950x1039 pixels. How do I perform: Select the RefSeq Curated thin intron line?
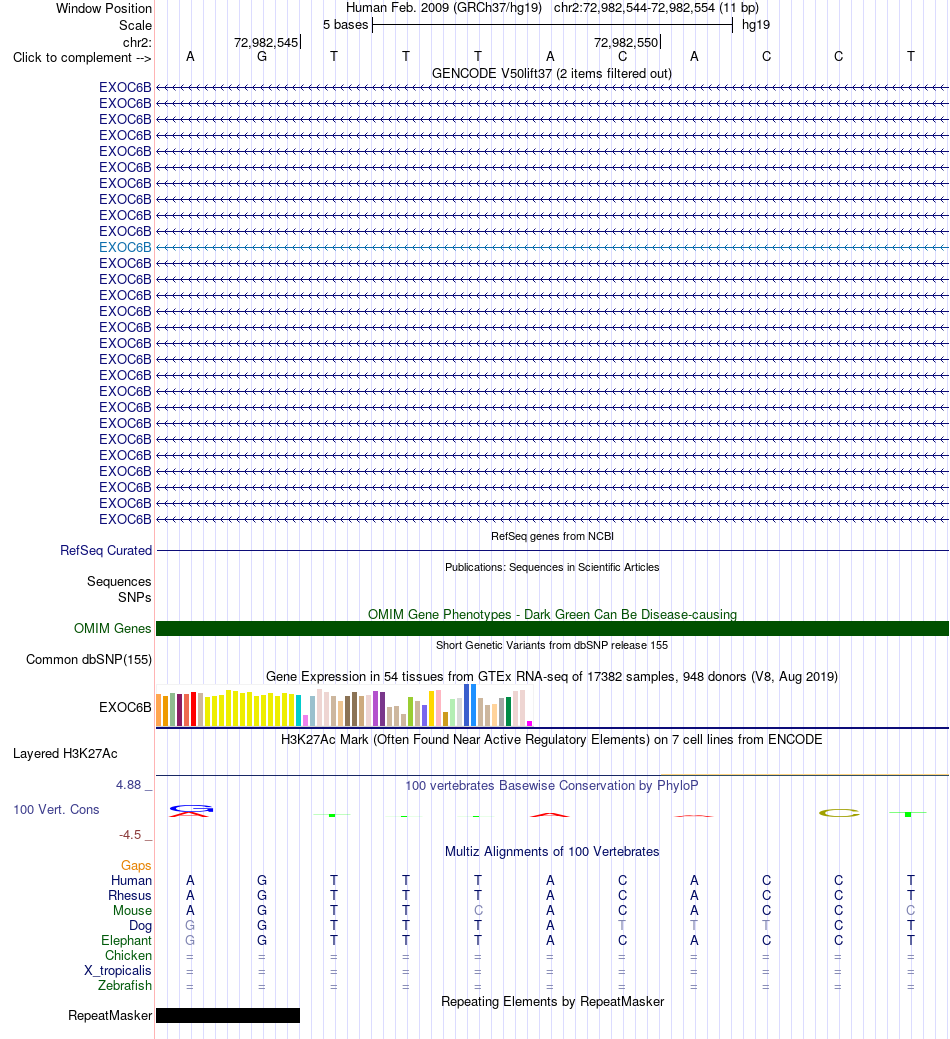point(552,550)
